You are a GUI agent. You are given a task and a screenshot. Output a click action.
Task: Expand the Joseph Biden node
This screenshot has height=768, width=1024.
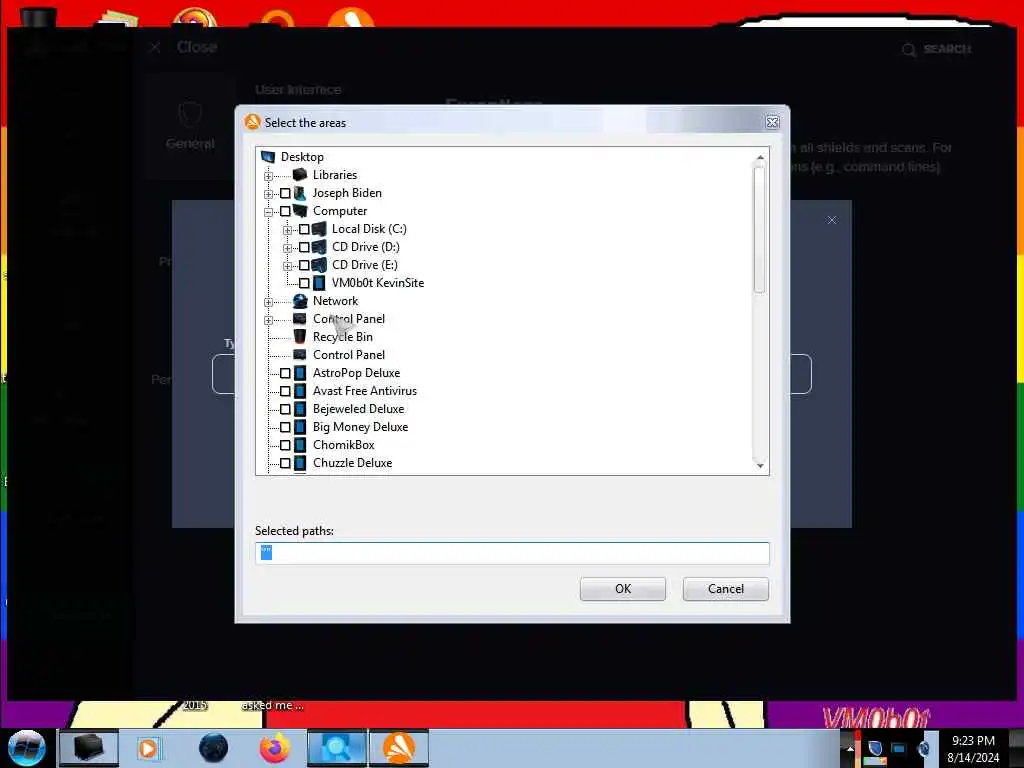click(x=268, y=194)
